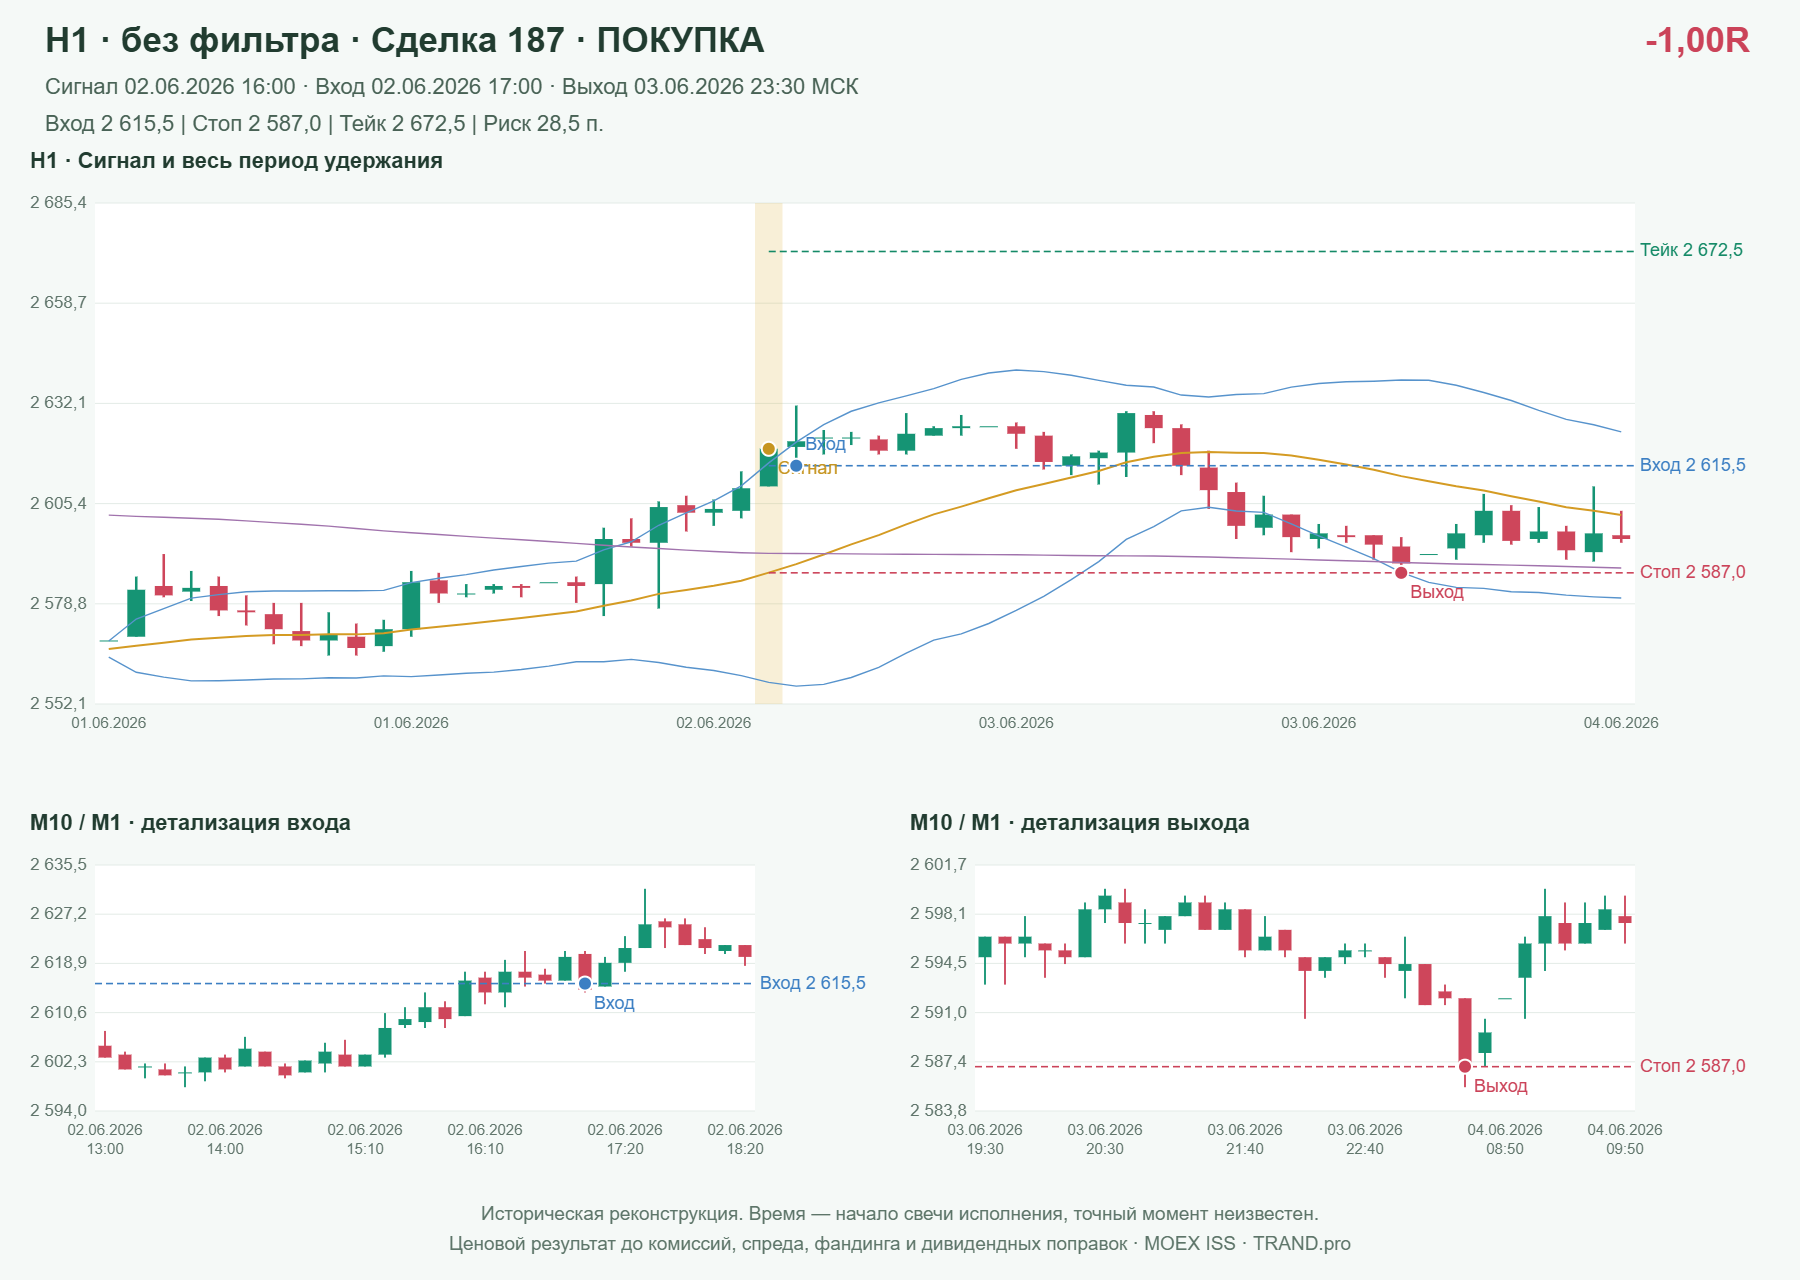
Task: Click the 2 552,1 price axis label
Action: (x=58, y=704)
